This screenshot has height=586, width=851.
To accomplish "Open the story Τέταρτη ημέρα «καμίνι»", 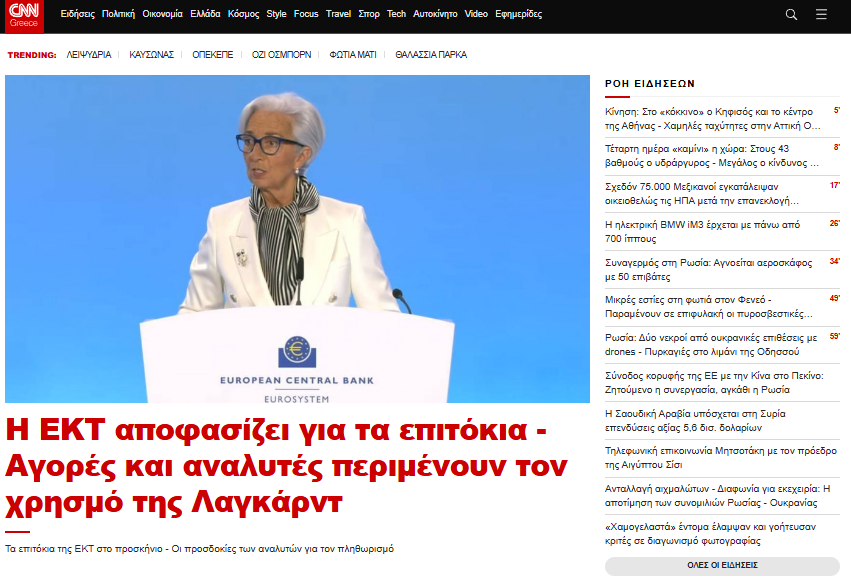I will click(712, 156).
